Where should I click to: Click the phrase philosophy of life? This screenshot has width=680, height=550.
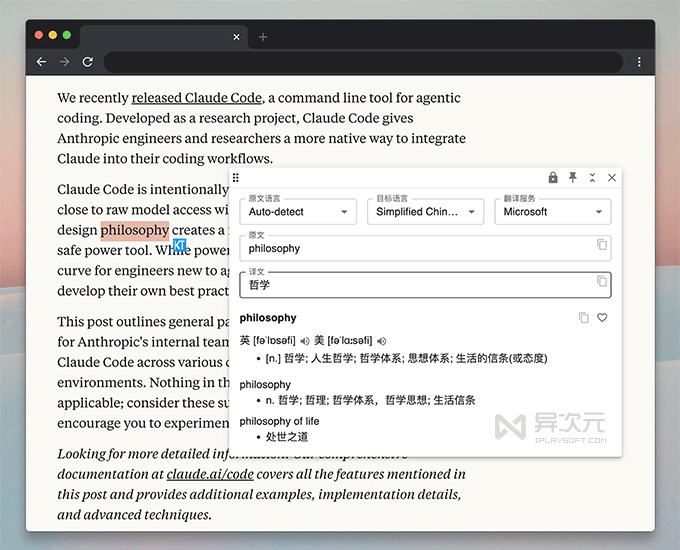(x=279, y=421)
